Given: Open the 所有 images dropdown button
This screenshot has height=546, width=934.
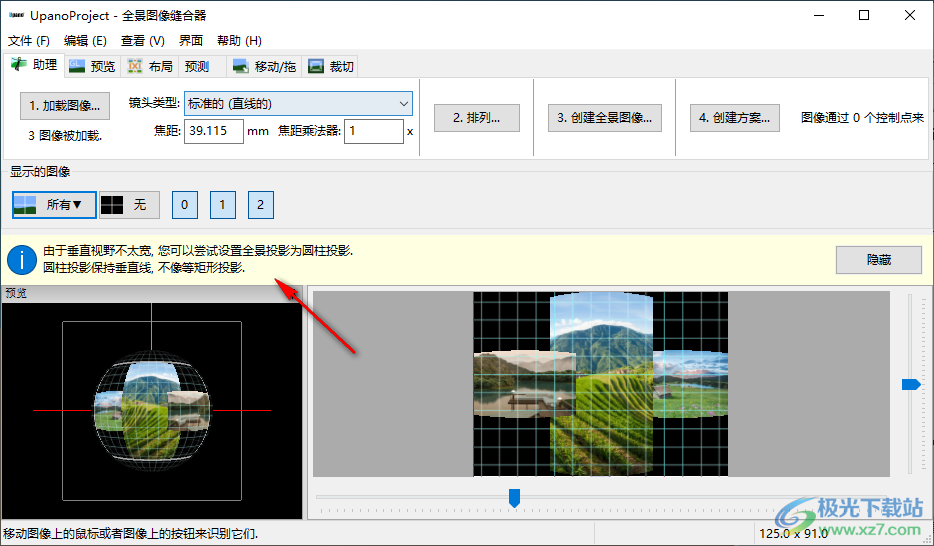Looking at the screenshot, I should pyautogui.click(x=54, y=205).
